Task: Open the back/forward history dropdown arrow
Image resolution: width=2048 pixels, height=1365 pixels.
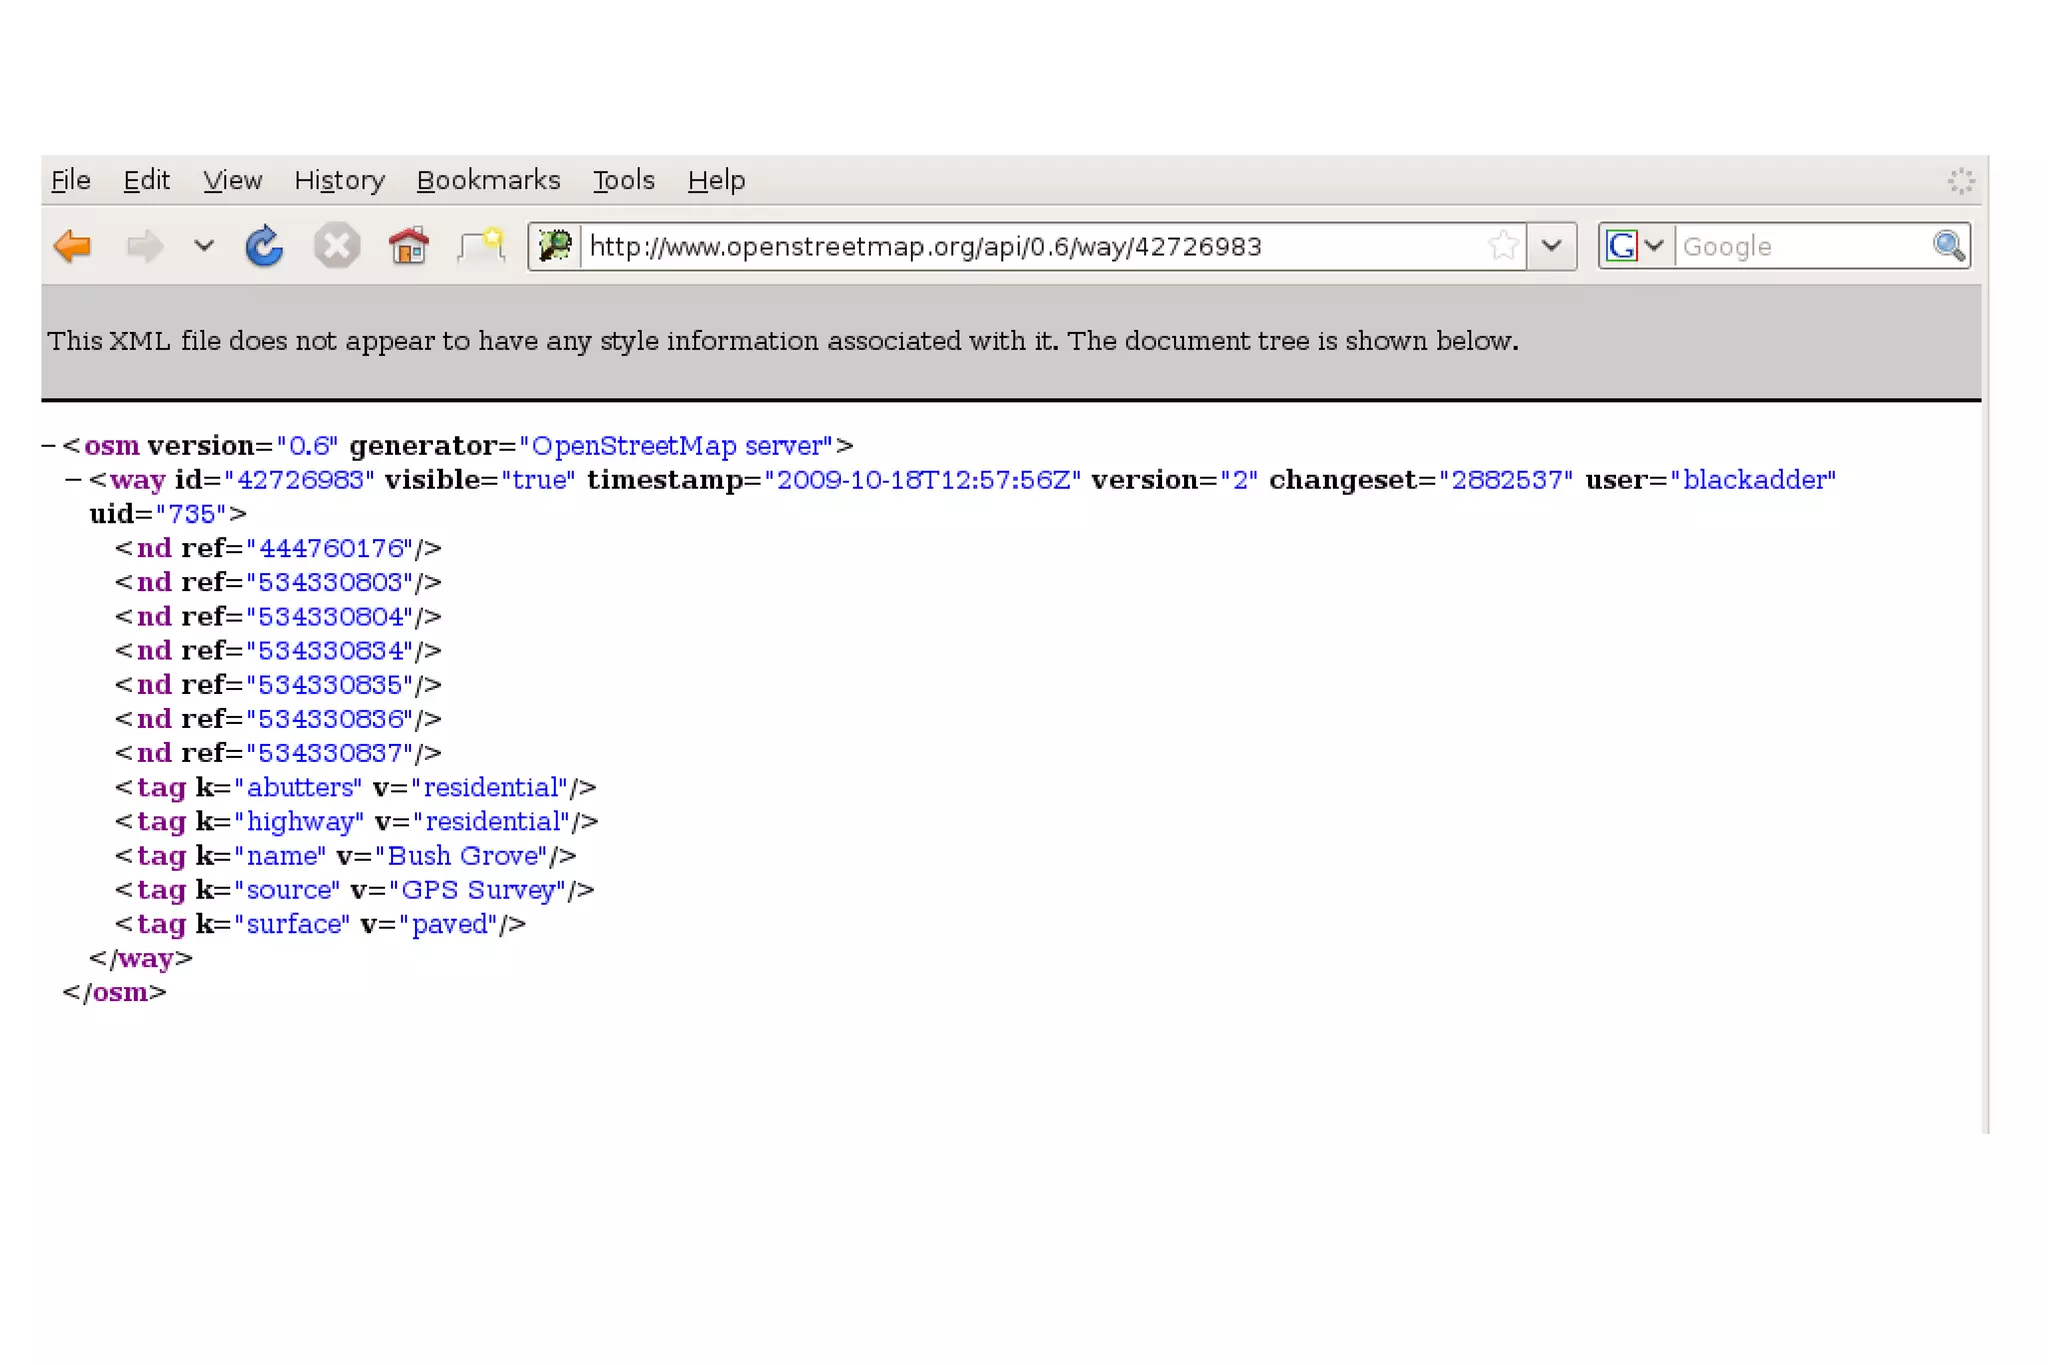Action: pyautogui.click(x=204, y=246)
